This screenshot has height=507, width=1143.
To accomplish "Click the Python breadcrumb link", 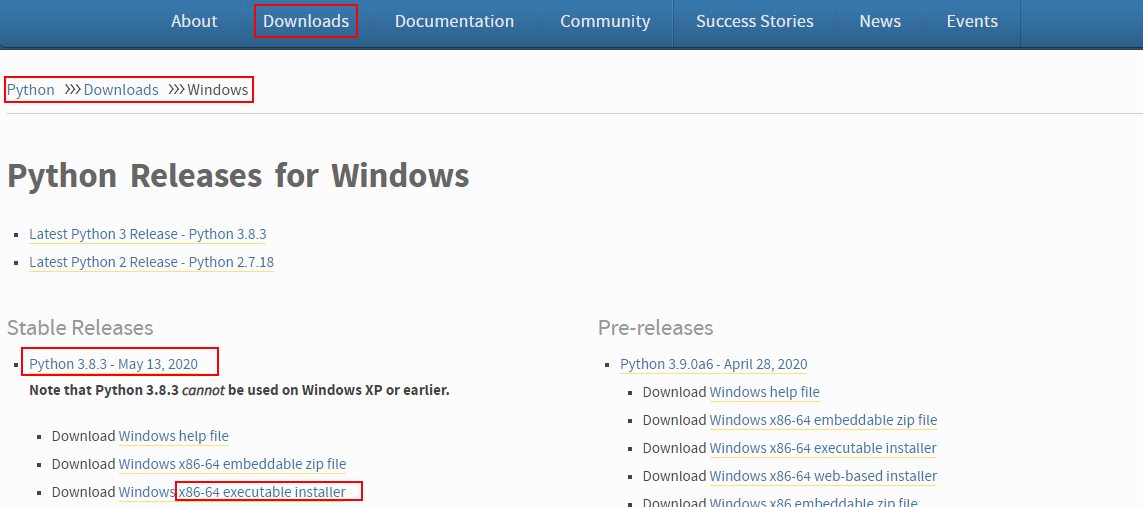I will click(31, 90).
